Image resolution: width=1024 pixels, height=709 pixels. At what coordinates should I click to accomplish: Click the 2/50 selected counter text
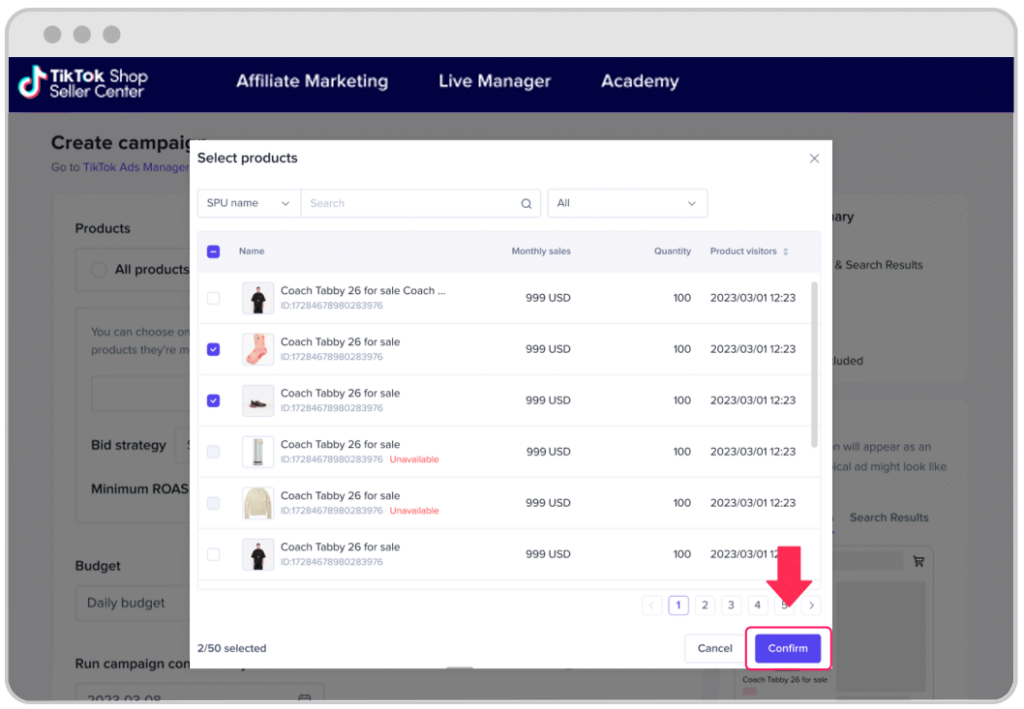[232, 648]
